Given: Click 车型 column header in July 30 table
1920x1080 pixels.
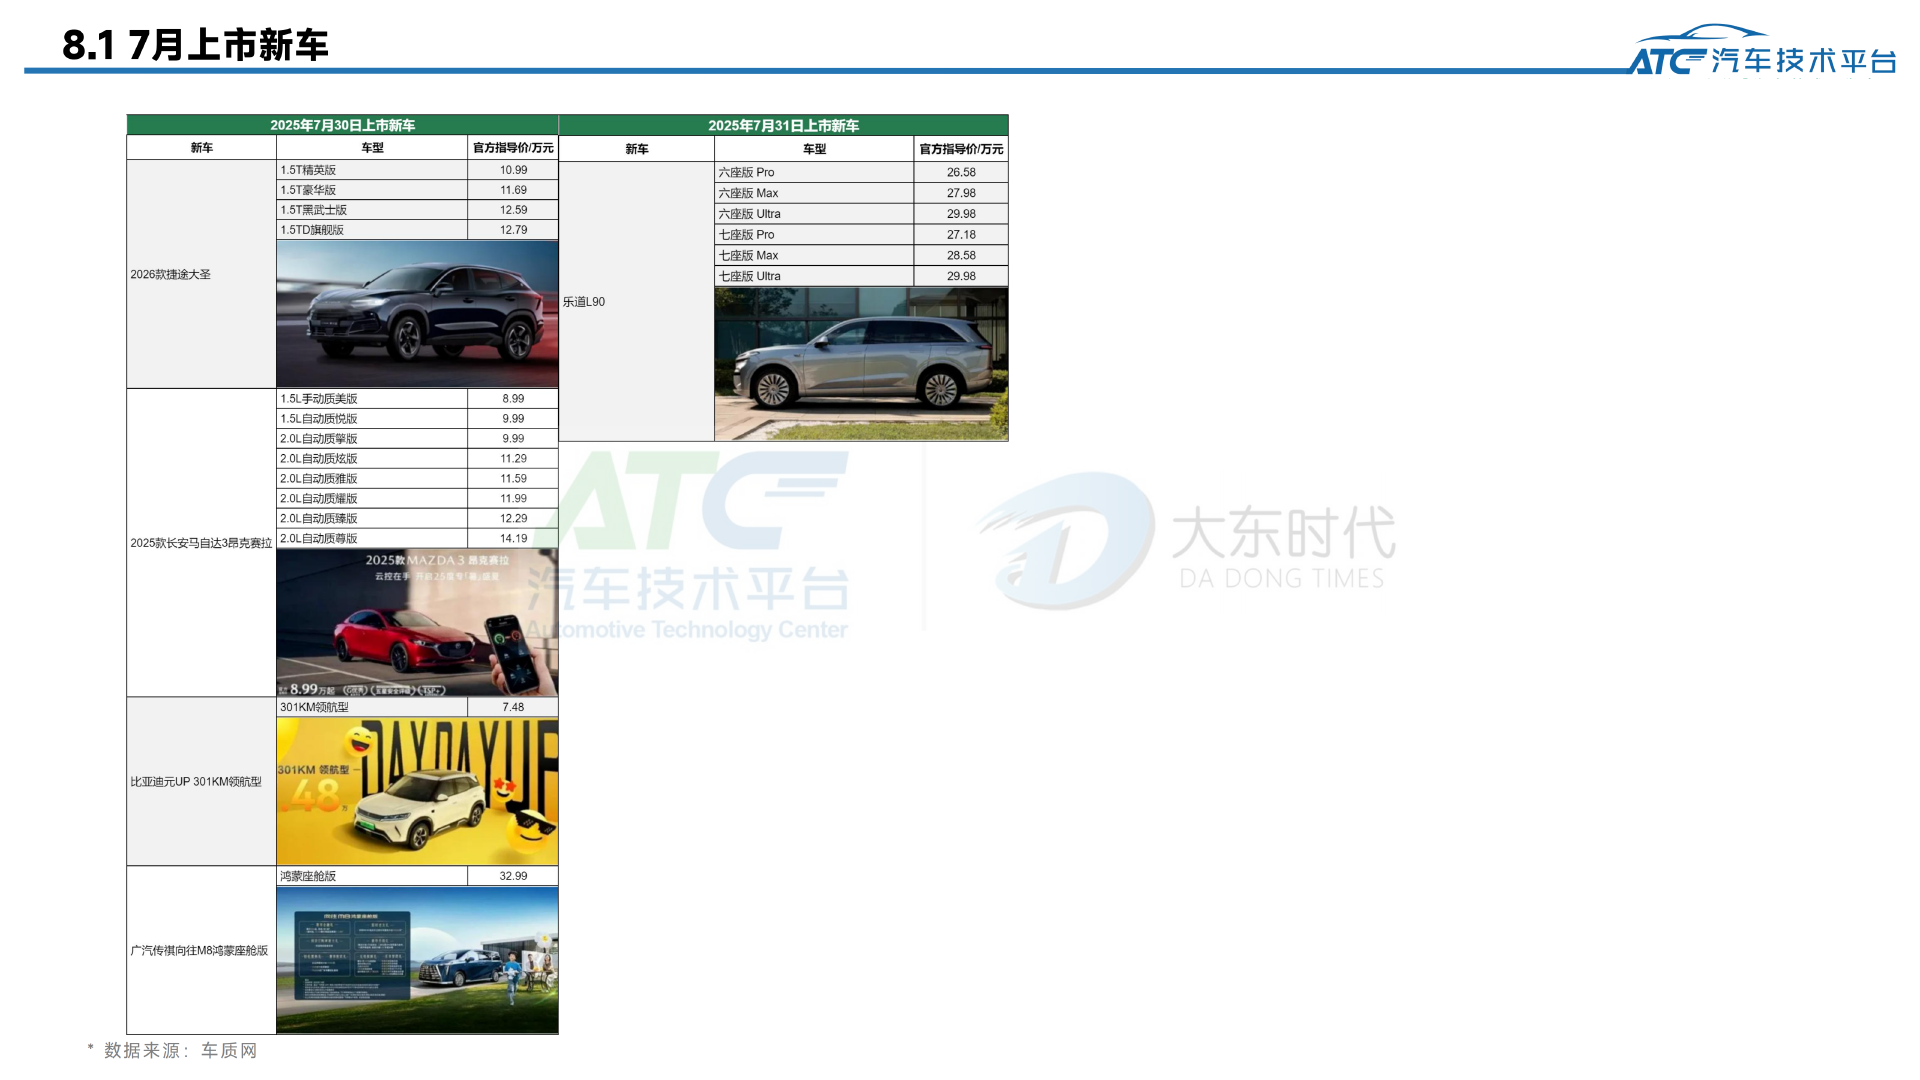Looking at the screenshot, I should [x=372, y=148].
